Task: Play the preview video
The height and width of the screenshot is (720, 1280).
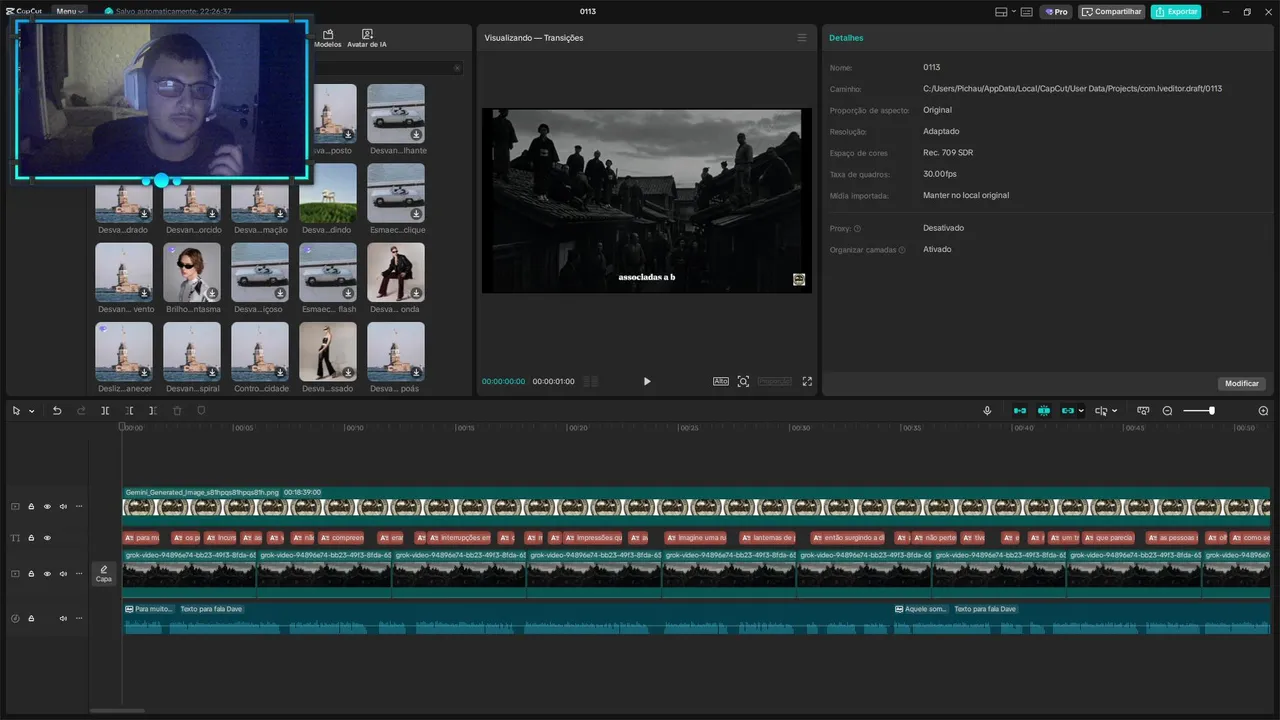Action: (x=647, y=381)
